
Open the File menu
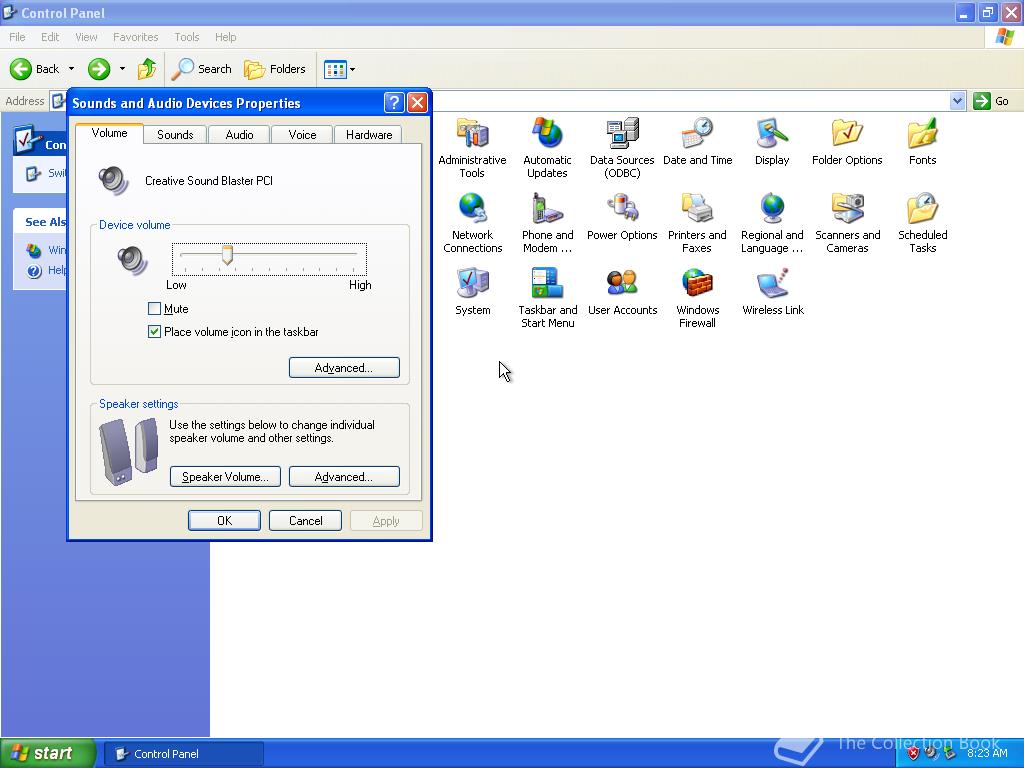(x=17, y=37)
